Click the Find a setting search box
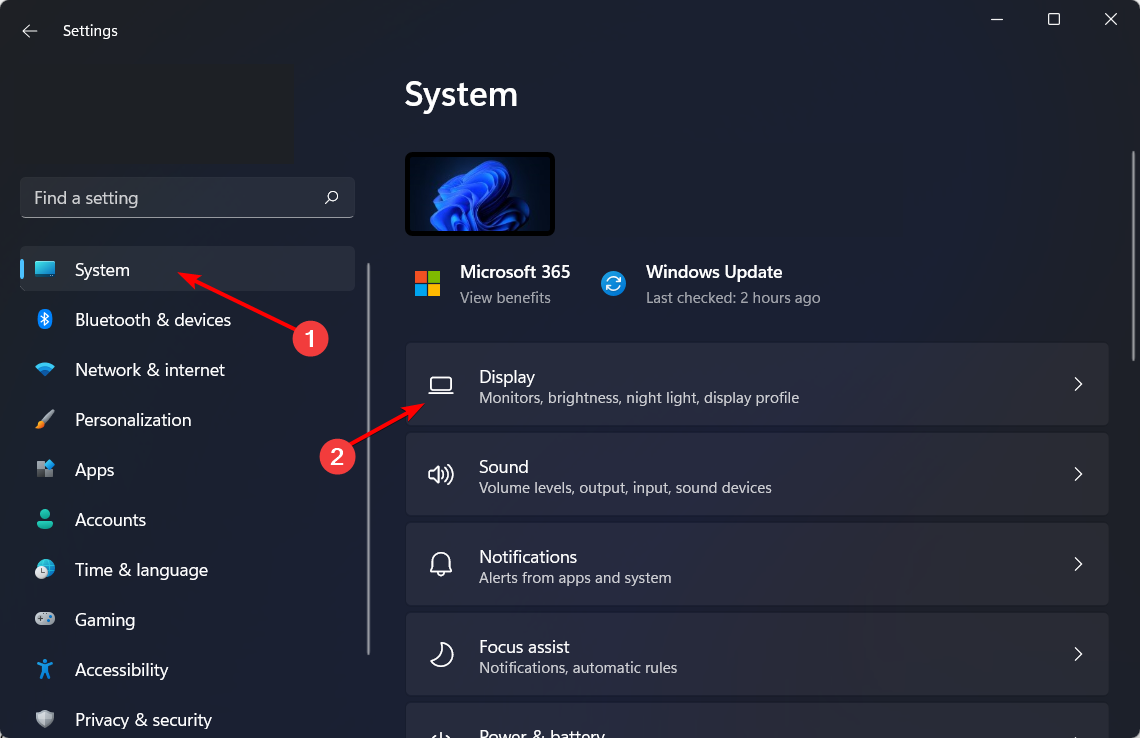The width and height of the screenshot is (1140, 738). pos(188,197)
